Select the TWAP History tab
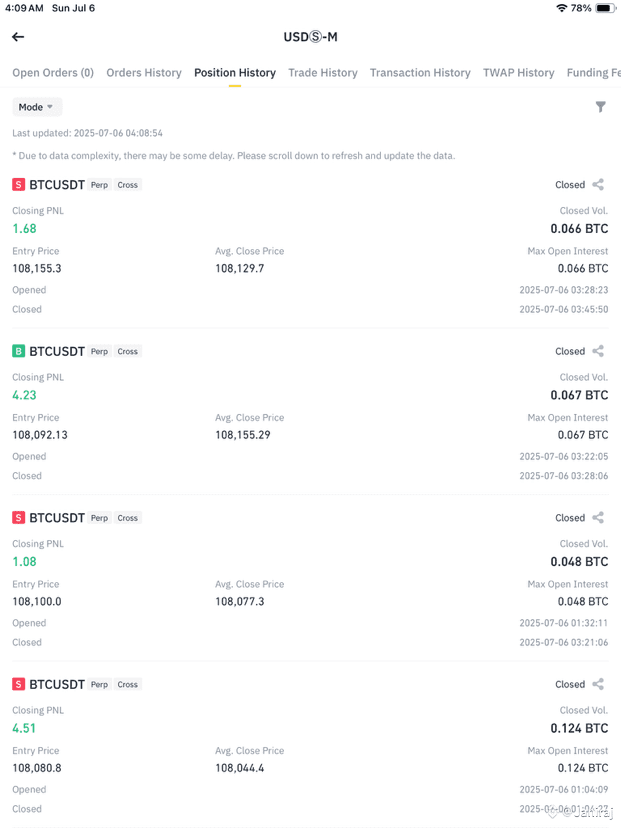621x828 pixels. (519, 73)
